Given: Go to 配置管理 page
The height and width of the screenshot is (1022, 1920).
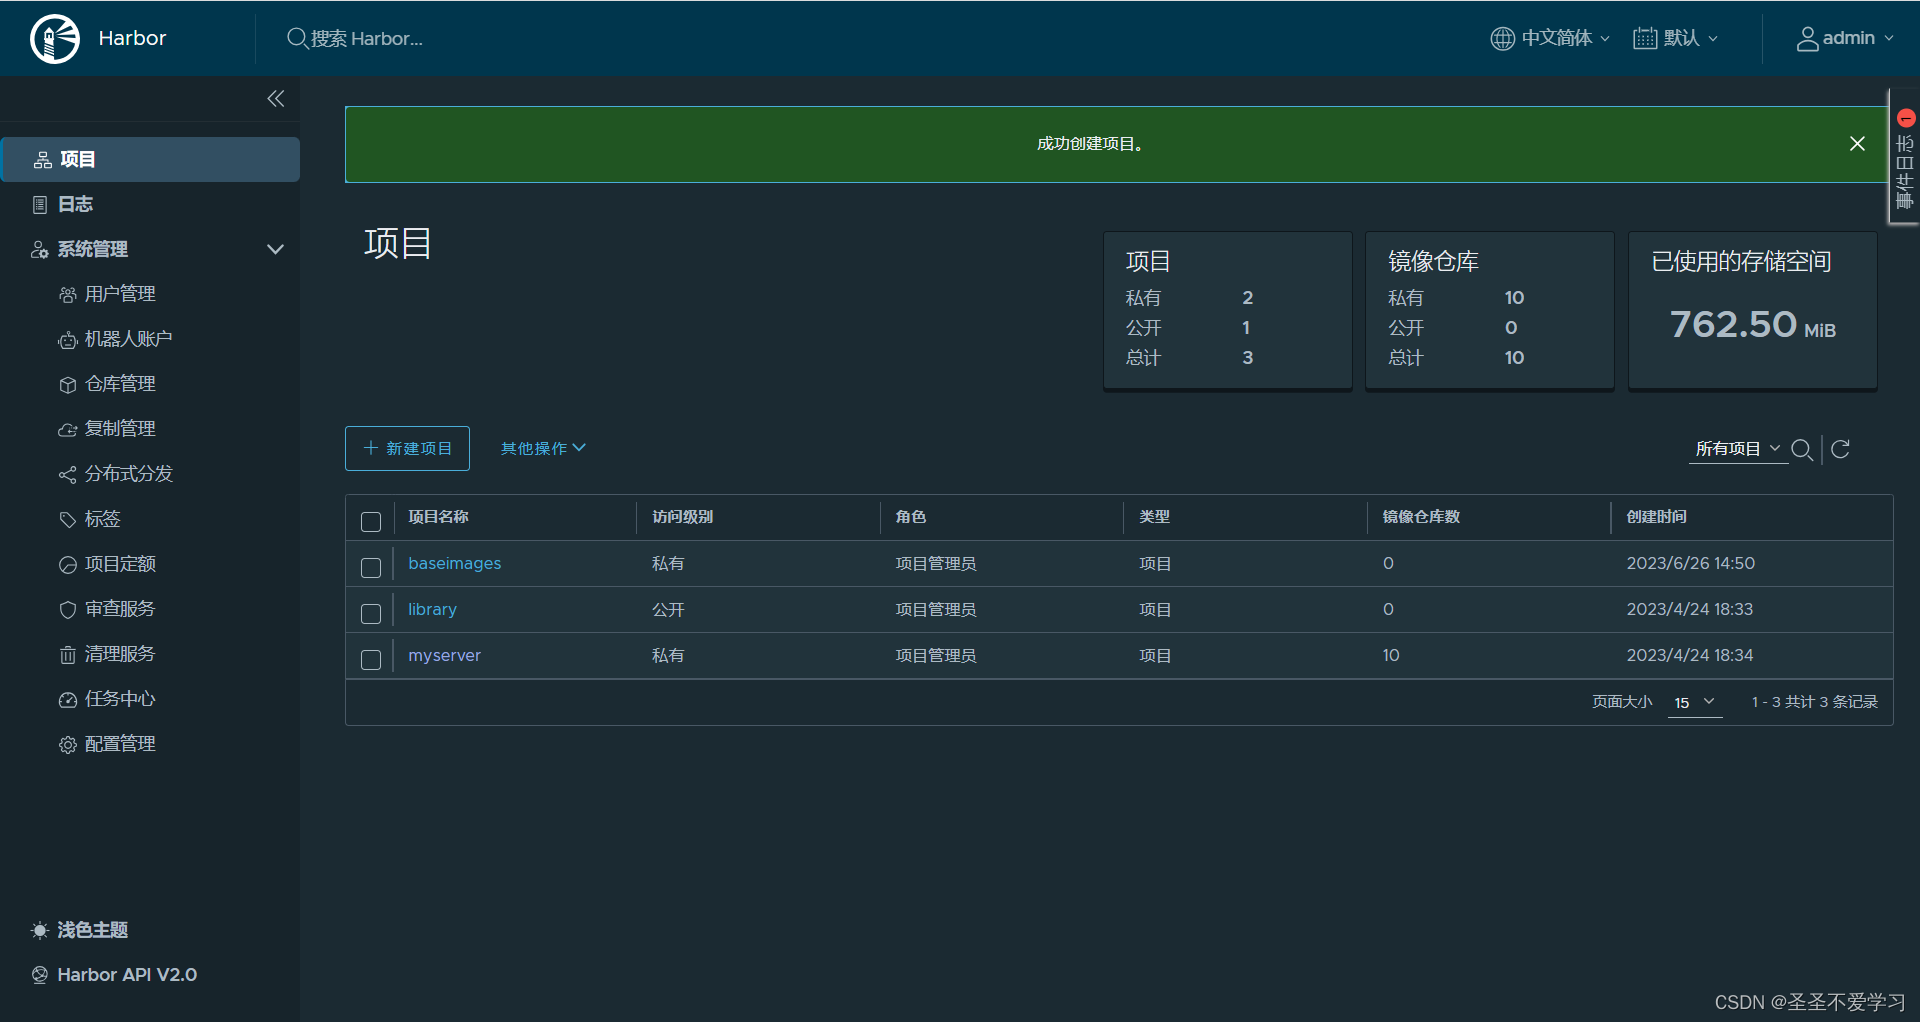Looking at the screenshot, I should [x=120, y=744].
